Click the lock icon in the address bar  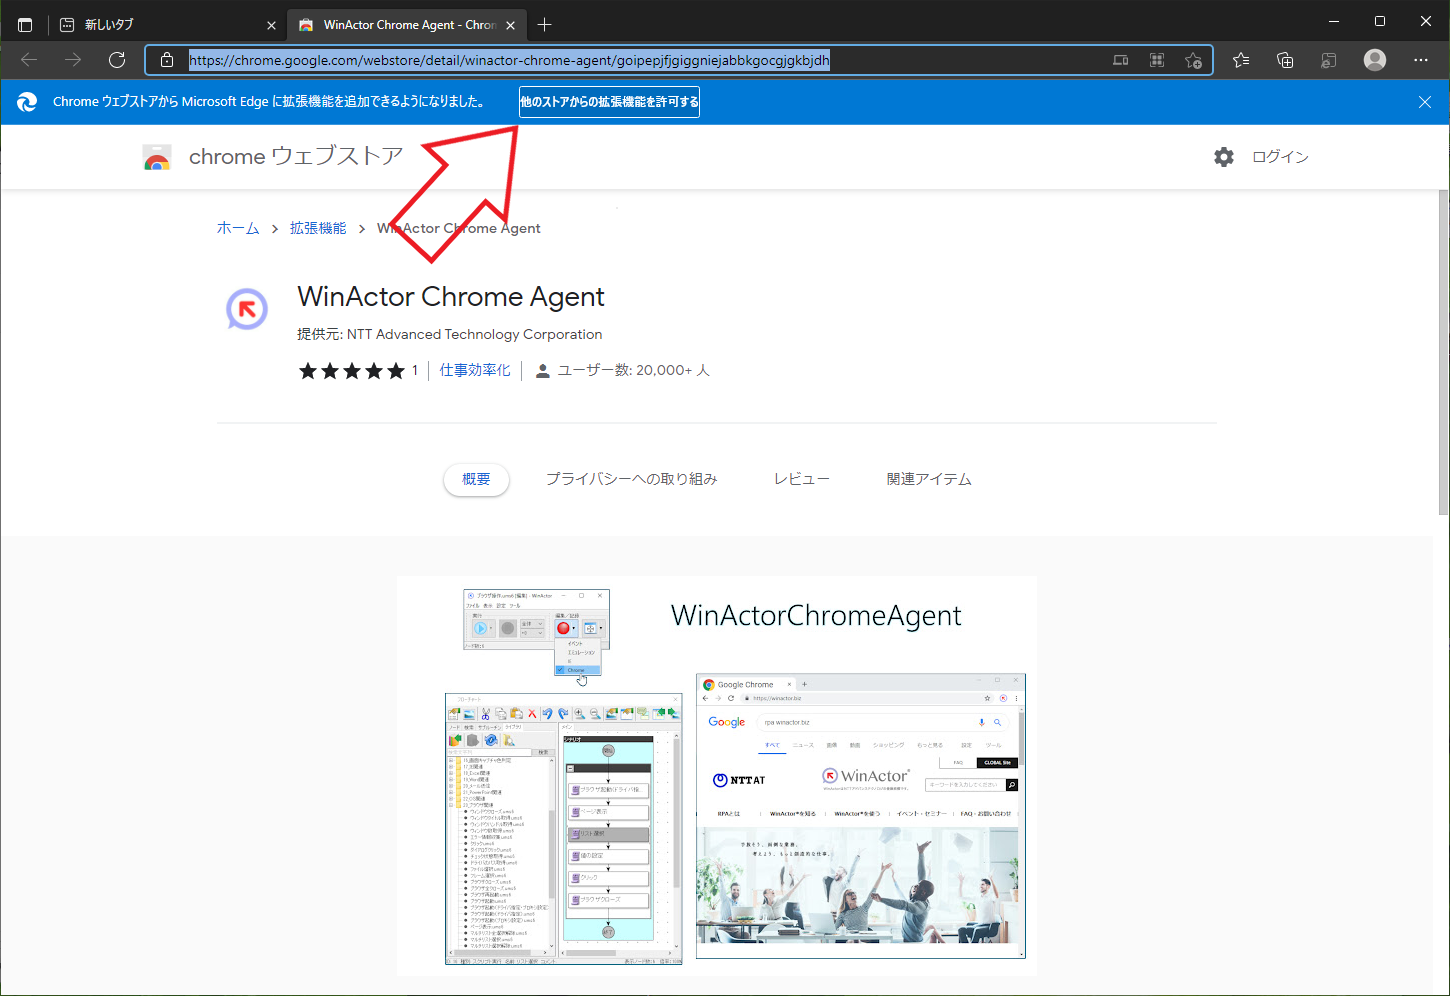[166, 59]
